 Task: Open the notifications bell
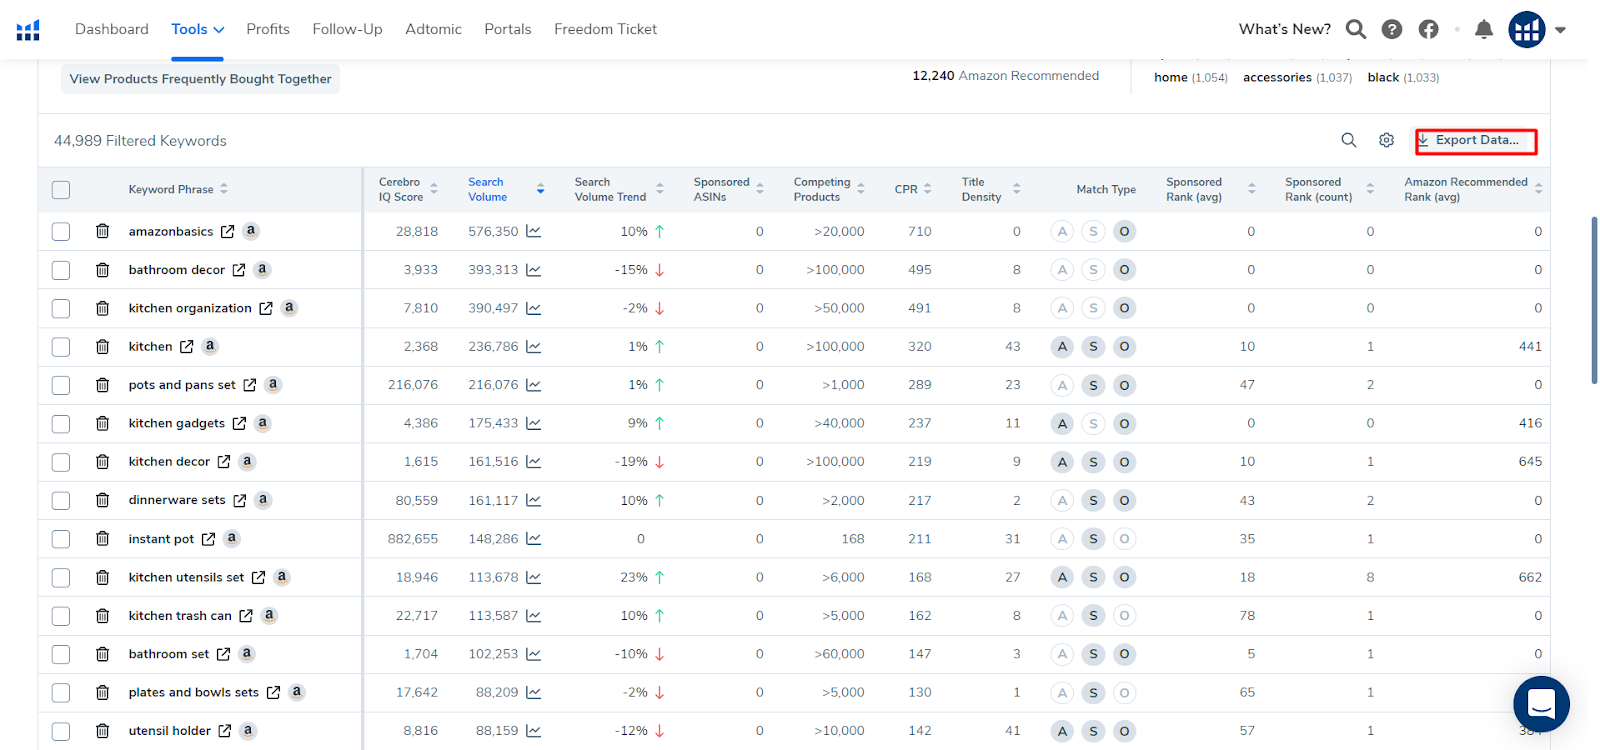point(1484,30)
